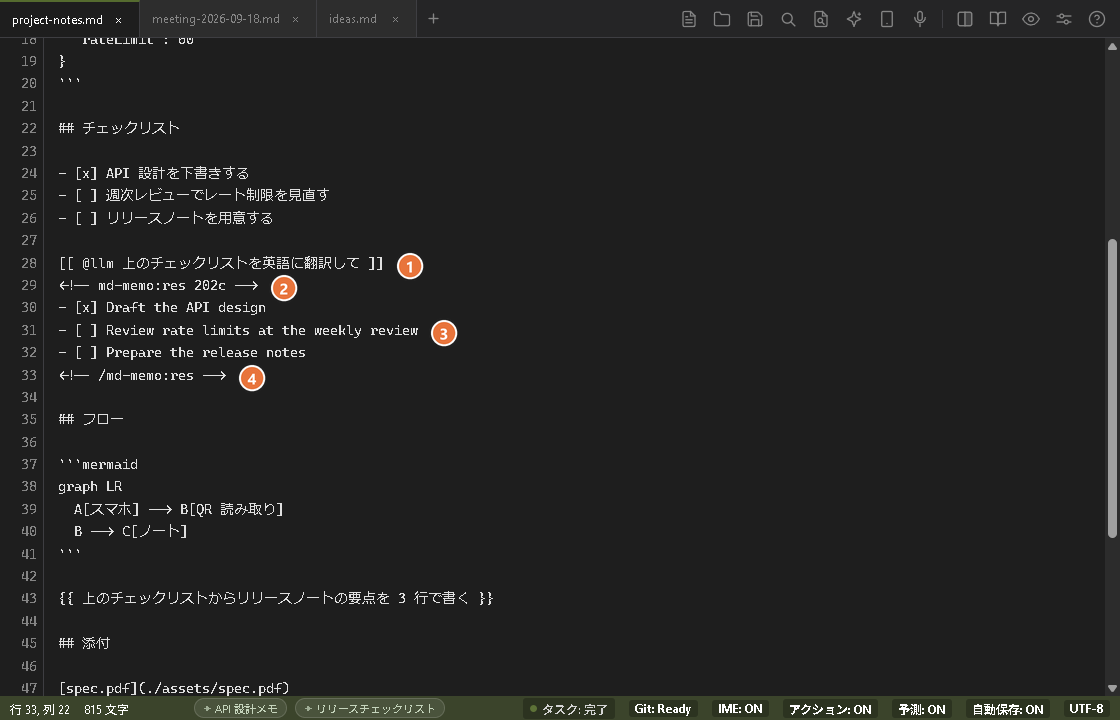Image resolution: width=1120 pixels, height=720 pixels.
Task: Click the リリースチェックリスト chip
Action: click(x=370, y=709)
